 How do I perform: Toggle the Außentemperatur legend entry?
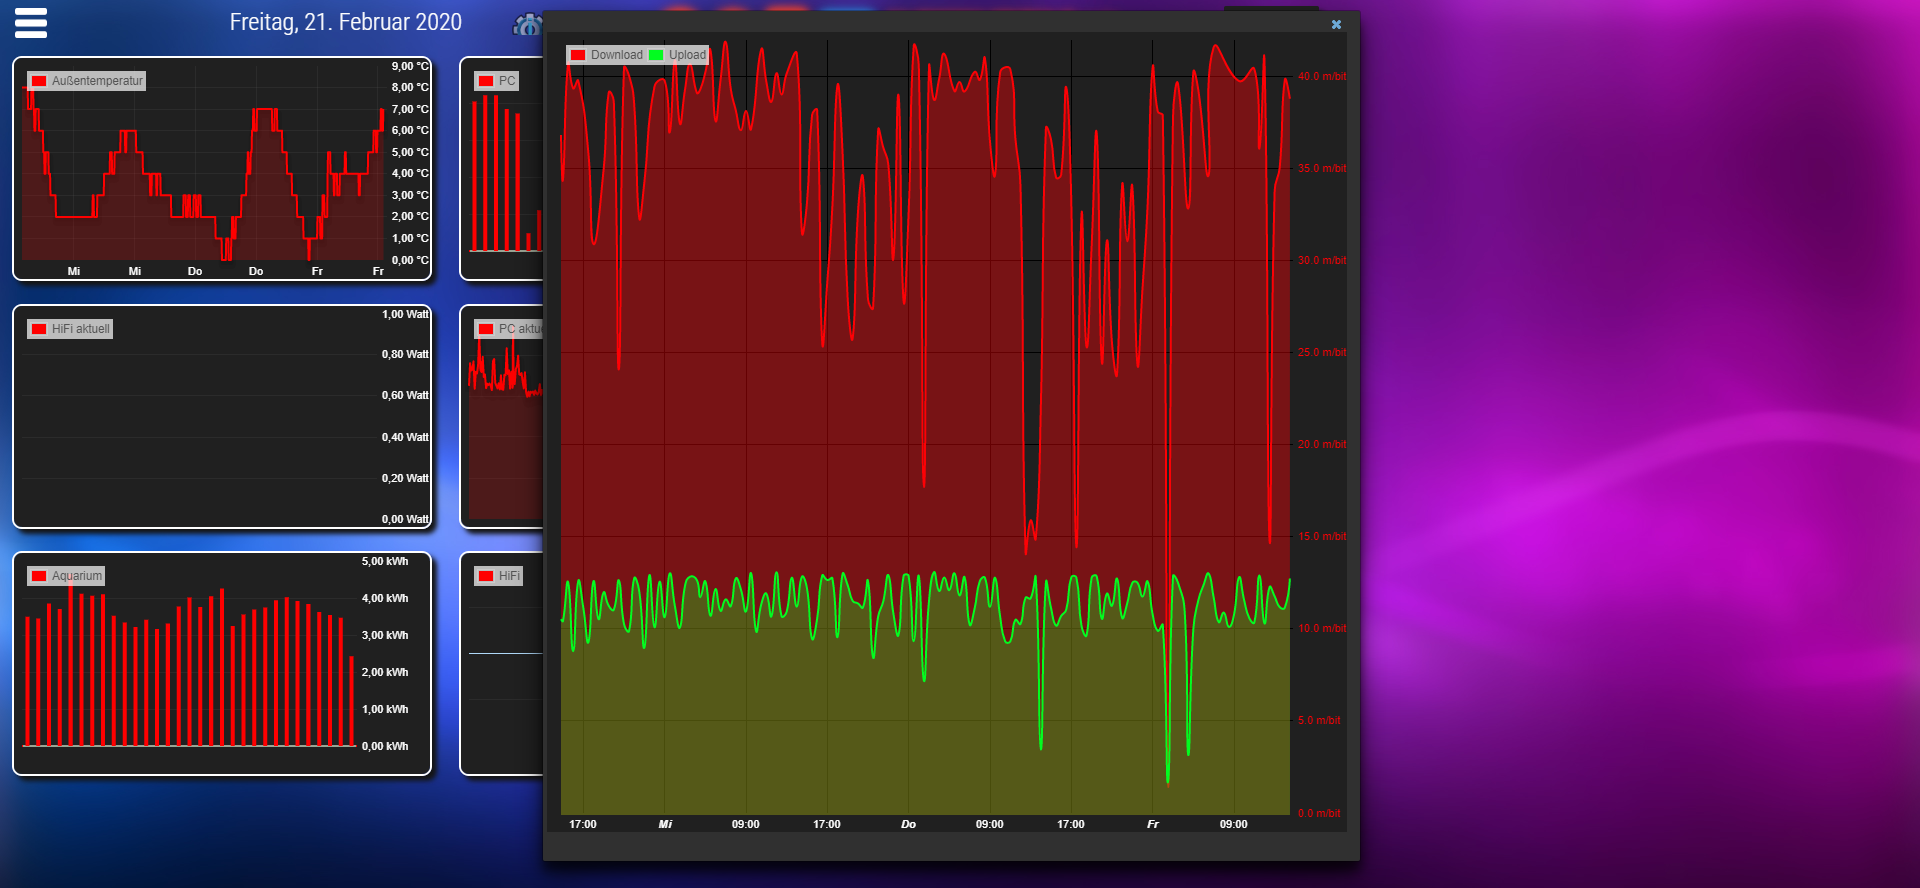pyautogui.click(x=97, y=81)
